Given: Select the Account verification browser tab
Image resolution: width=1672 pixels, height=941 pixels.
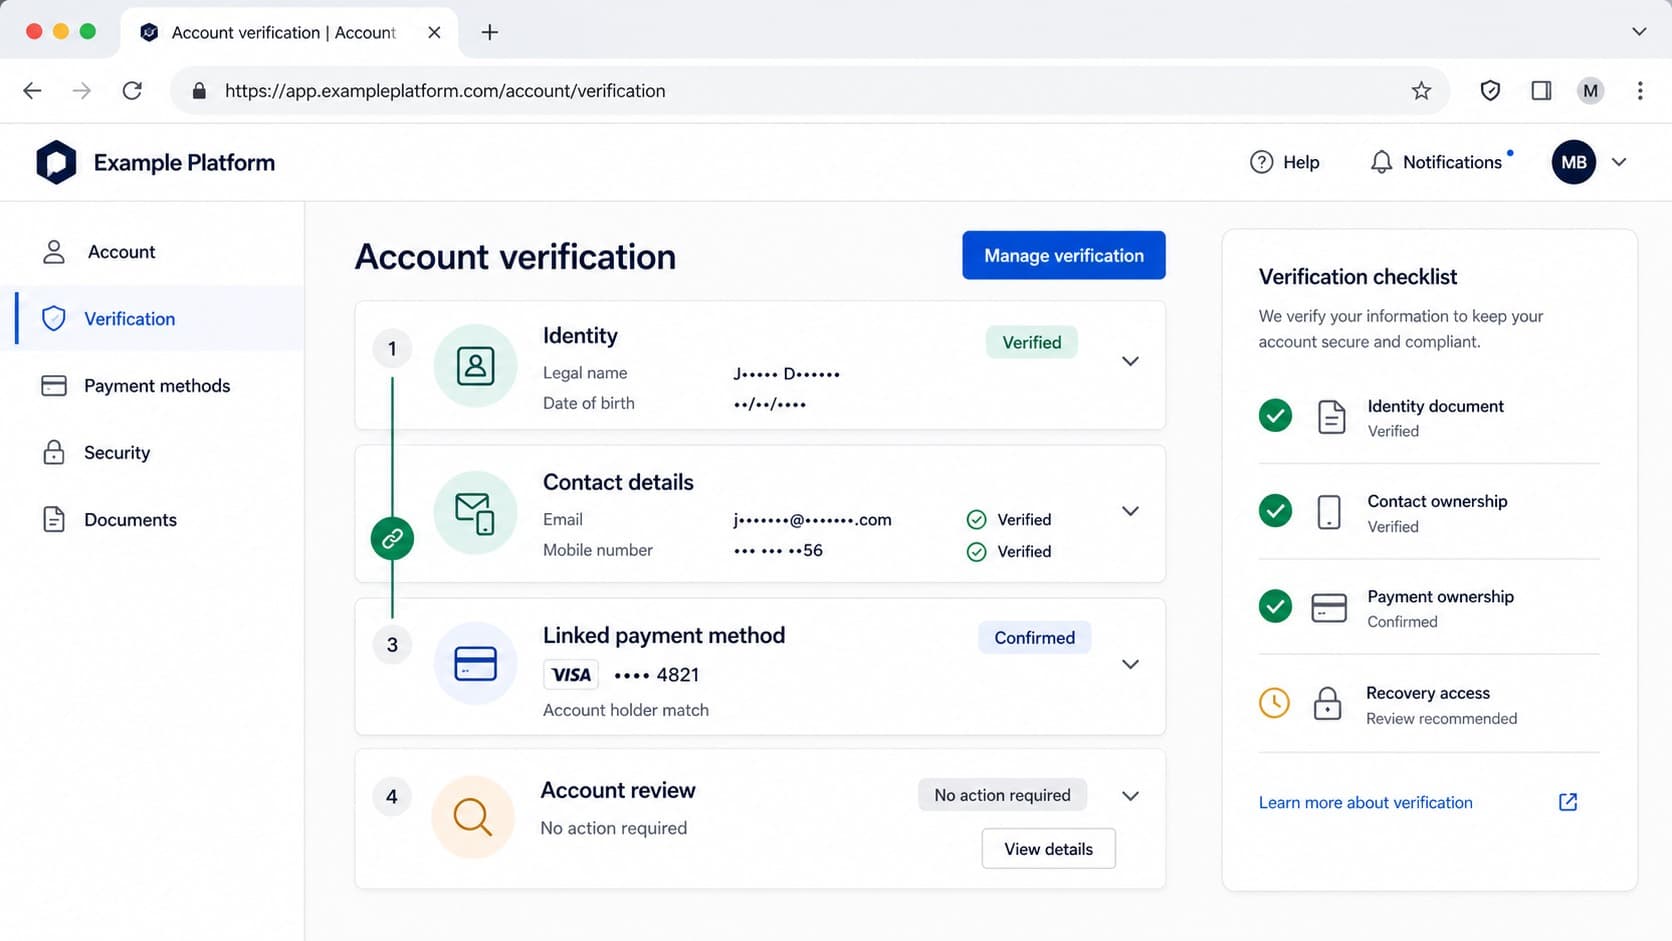Looking at the screenshot, I should (290, 32).
